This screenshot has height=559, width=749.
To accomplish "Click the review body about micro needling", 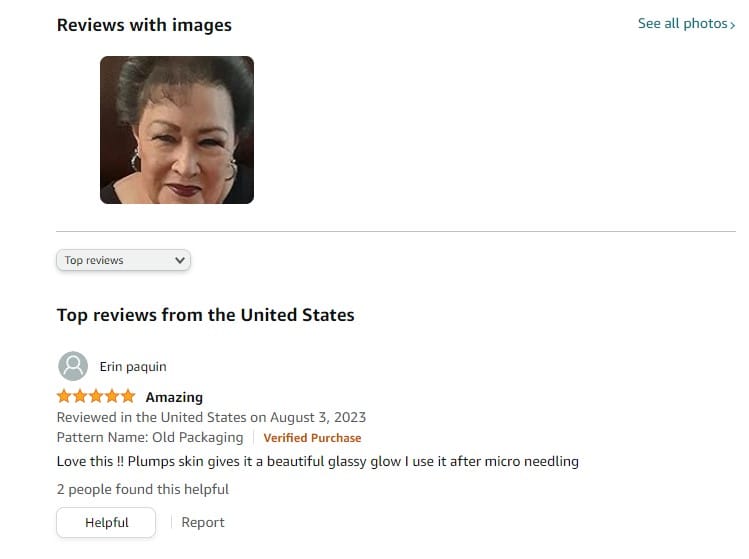I will [x=318, y=462].
